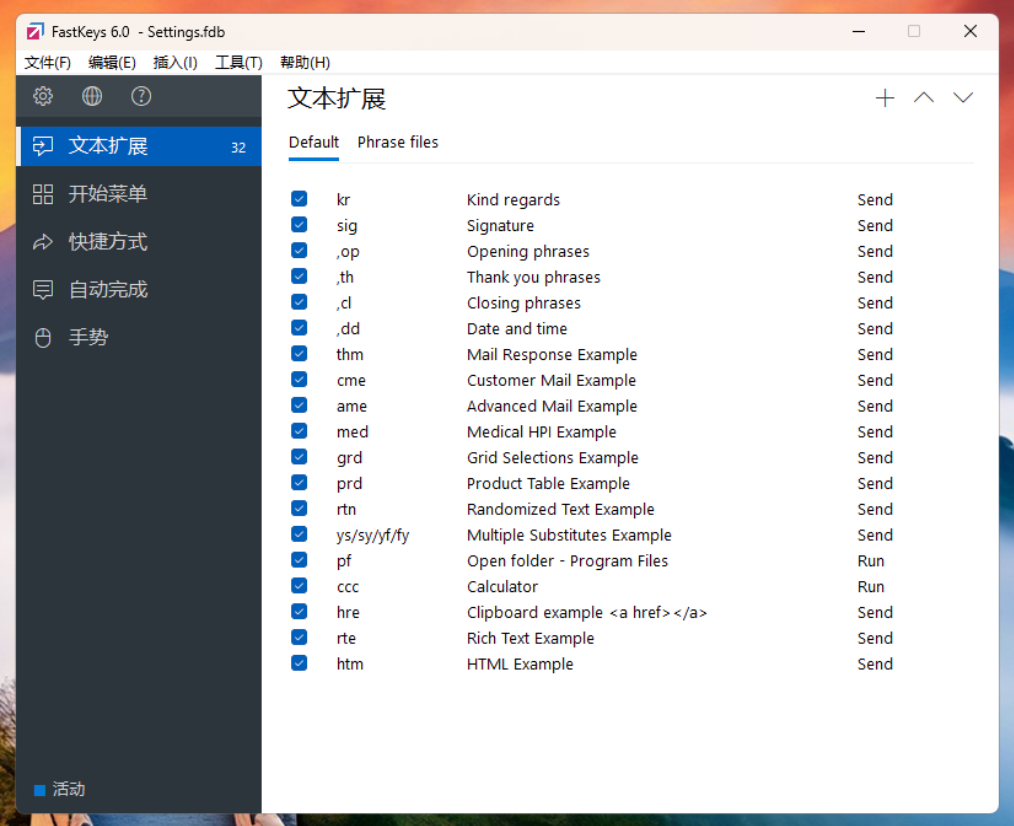Screen dimensions: 1014x826
Task: Select the Calculator row
Action: click(x=631, y=587)
